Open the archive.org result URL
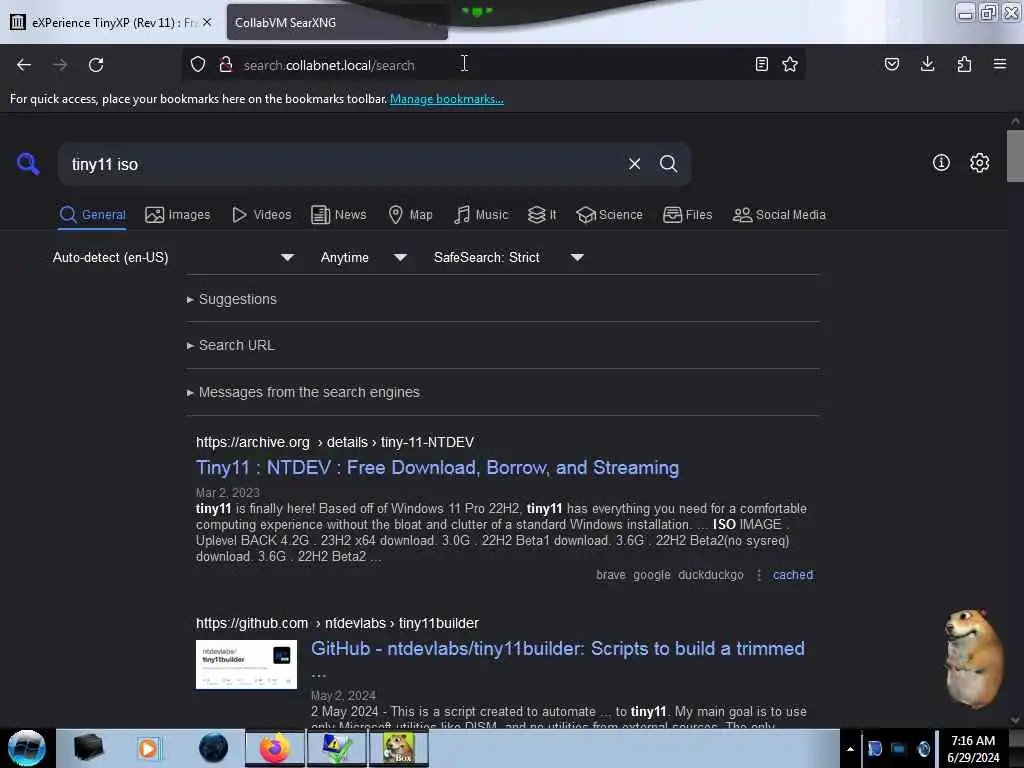Screen dimensions: 1024x768 point(335,442)
